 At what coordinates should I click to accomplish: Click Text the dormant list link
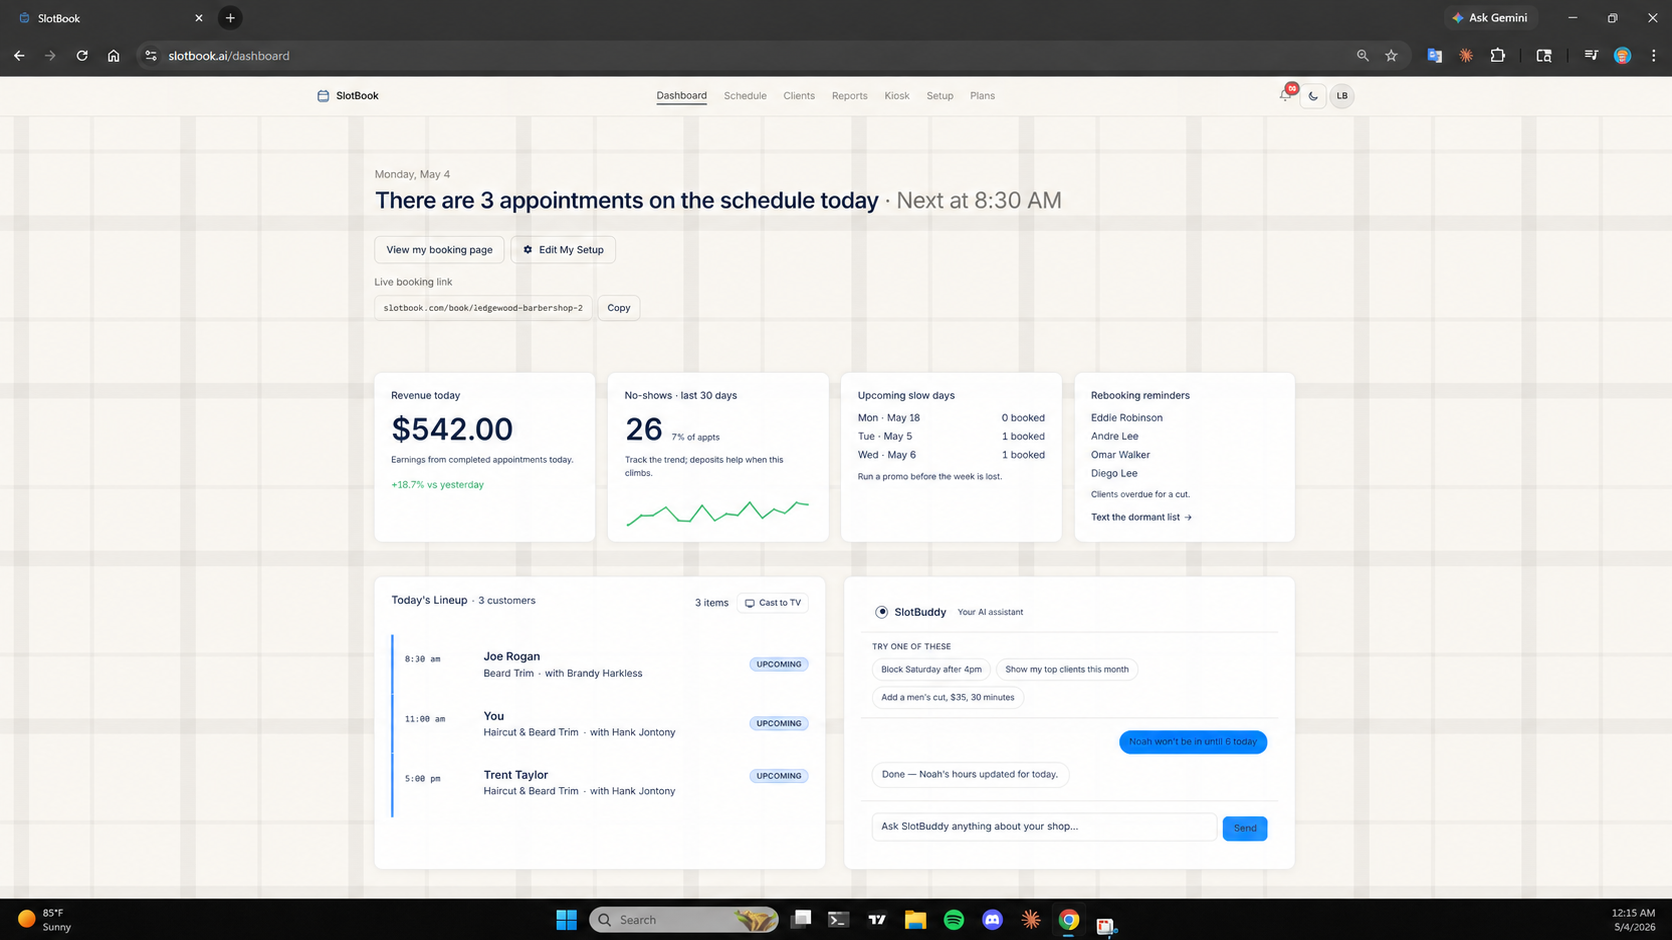(1141, 517)
